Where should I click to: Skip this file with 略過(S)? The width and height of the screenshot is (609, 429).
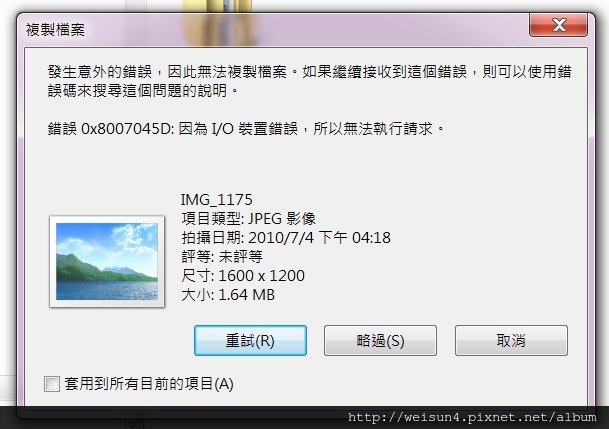(380, 340)
